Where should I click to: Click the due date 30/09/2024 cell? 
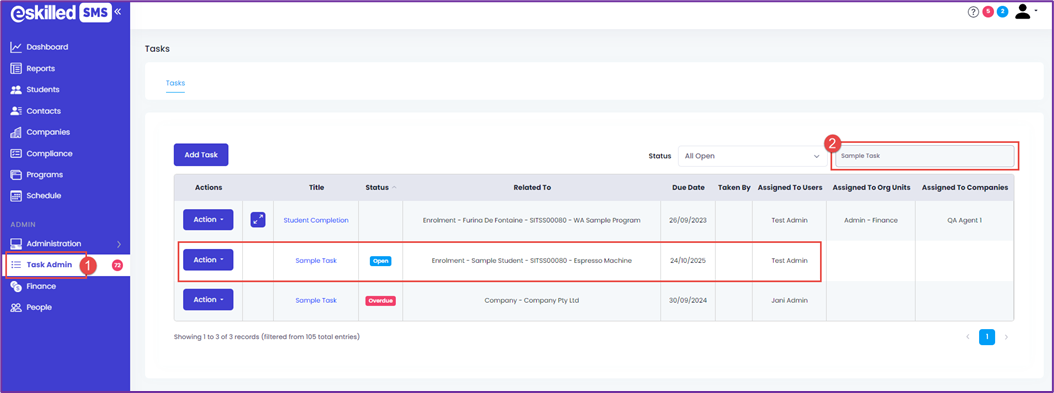pos(688,300)
